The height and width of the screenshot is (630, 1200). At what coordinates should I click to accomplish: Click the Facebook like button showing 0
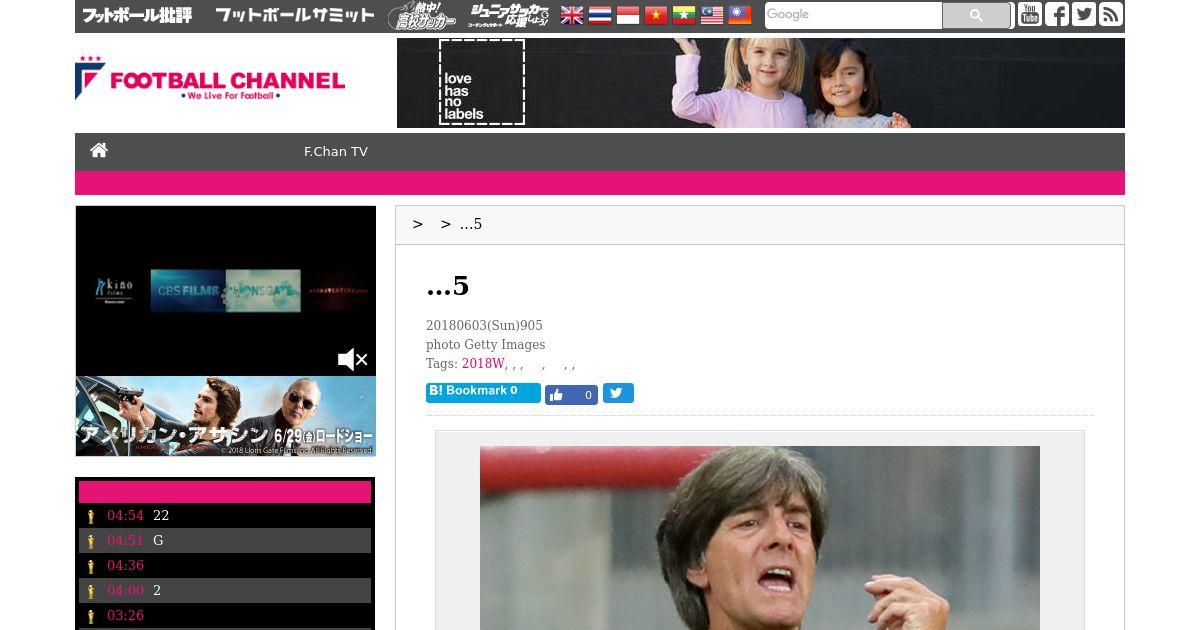coord(571,394)
